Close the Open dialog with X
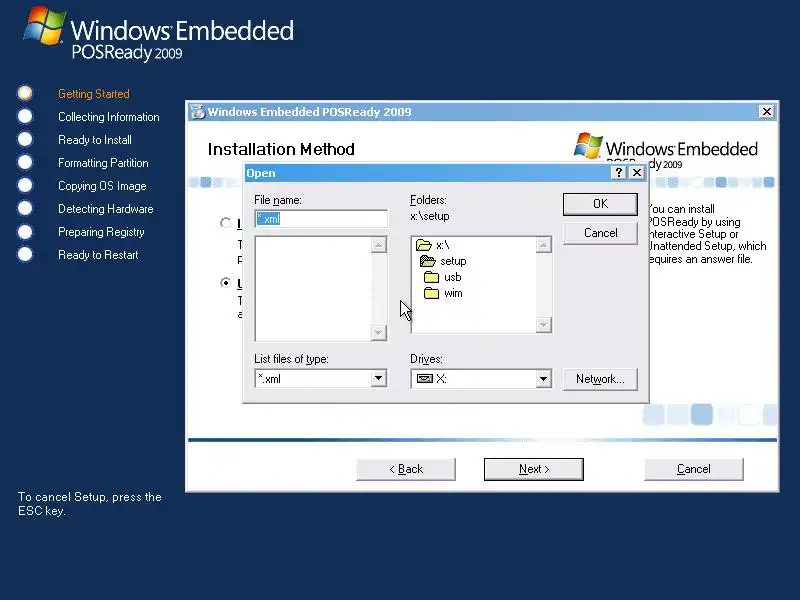The image size is (800, 600). (x=637, y=173)
